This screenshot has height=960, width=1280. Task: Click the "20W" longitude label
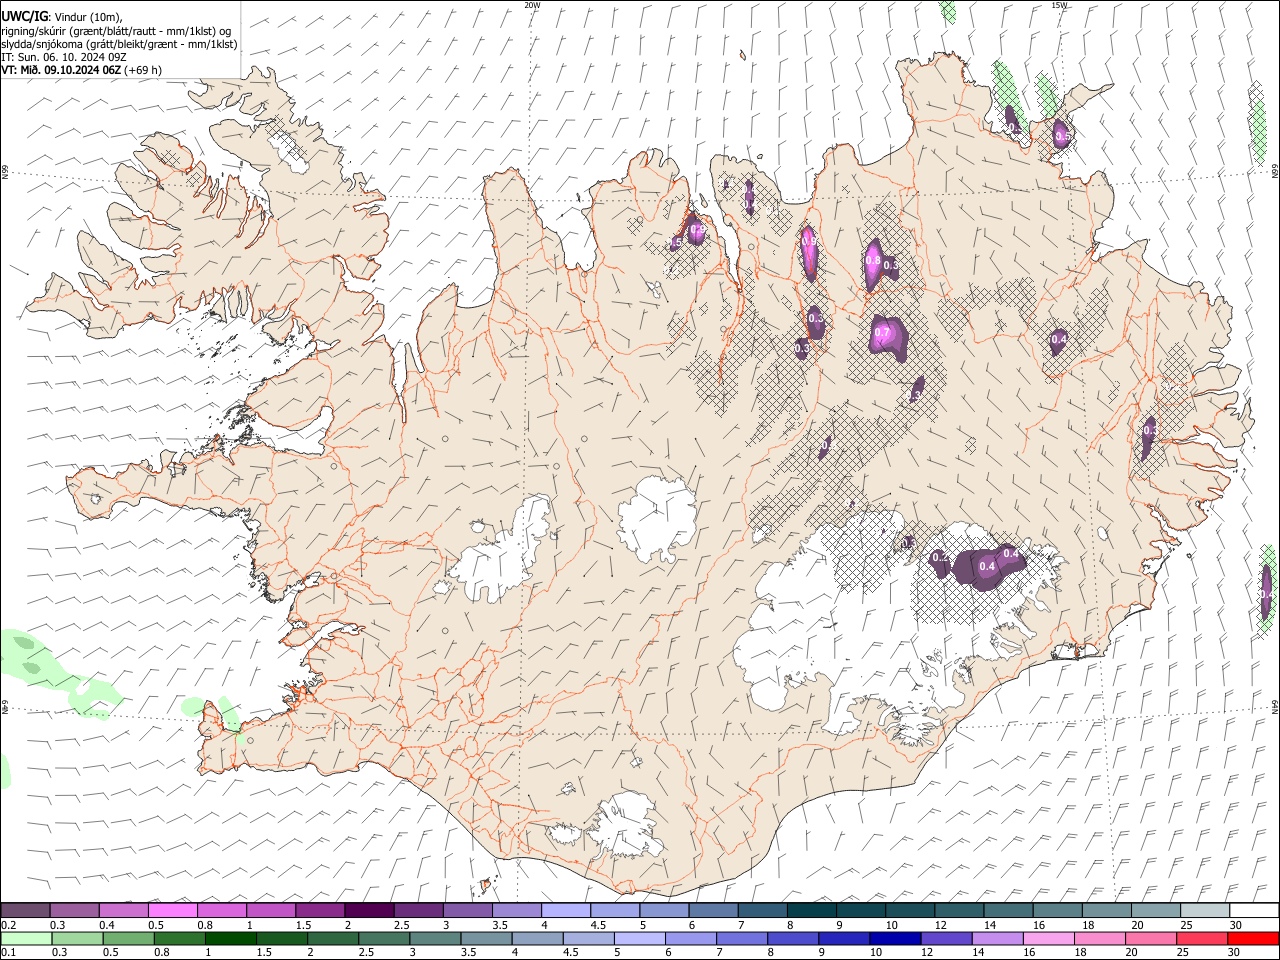pyautogui.click(x=532, y=5)
